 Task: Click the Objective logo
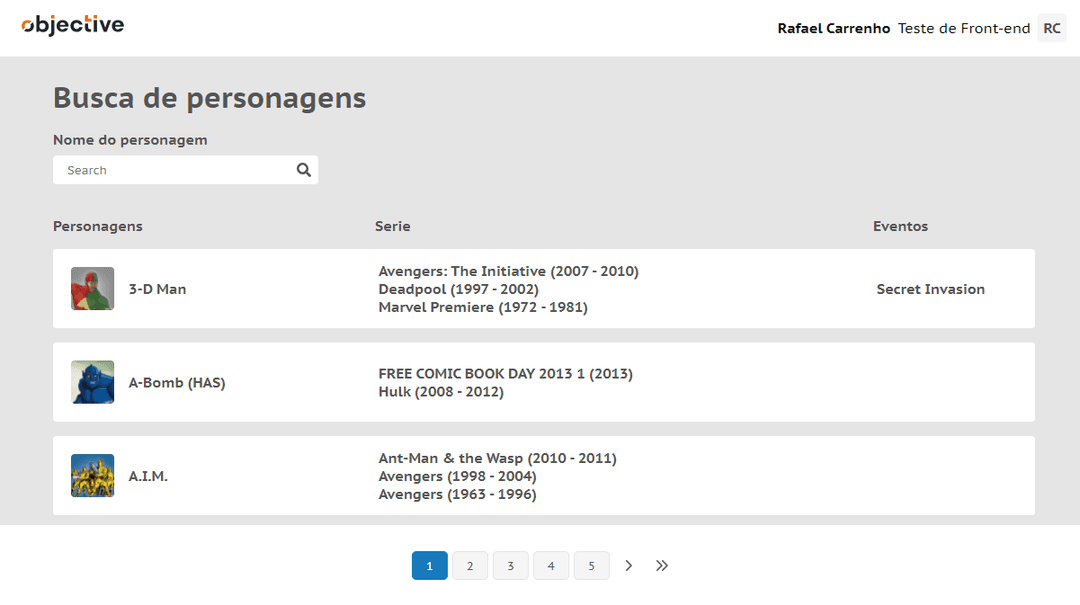pos(72,25)
